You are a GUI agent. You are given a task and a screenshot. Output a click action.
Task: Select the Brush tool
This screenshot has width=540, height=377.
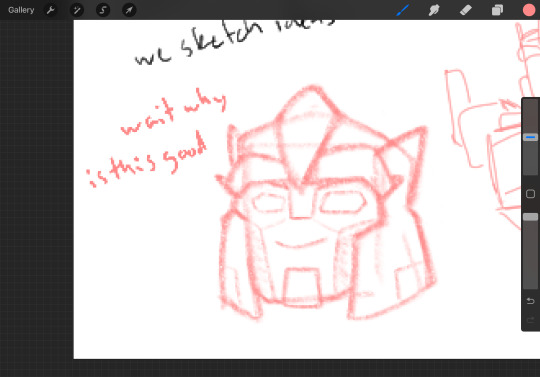403,10
